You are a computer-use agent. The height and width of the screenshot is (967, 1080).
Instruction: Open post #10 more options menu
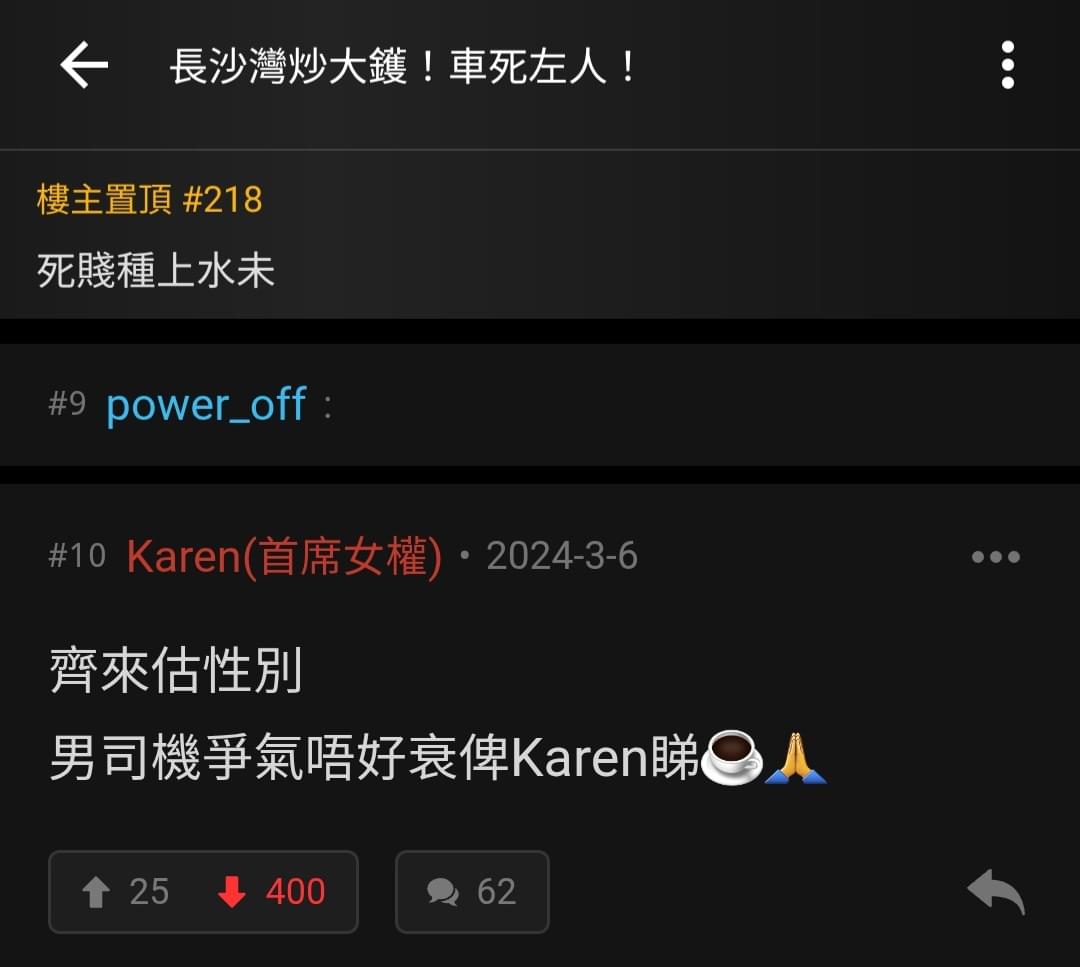(995, 557)
